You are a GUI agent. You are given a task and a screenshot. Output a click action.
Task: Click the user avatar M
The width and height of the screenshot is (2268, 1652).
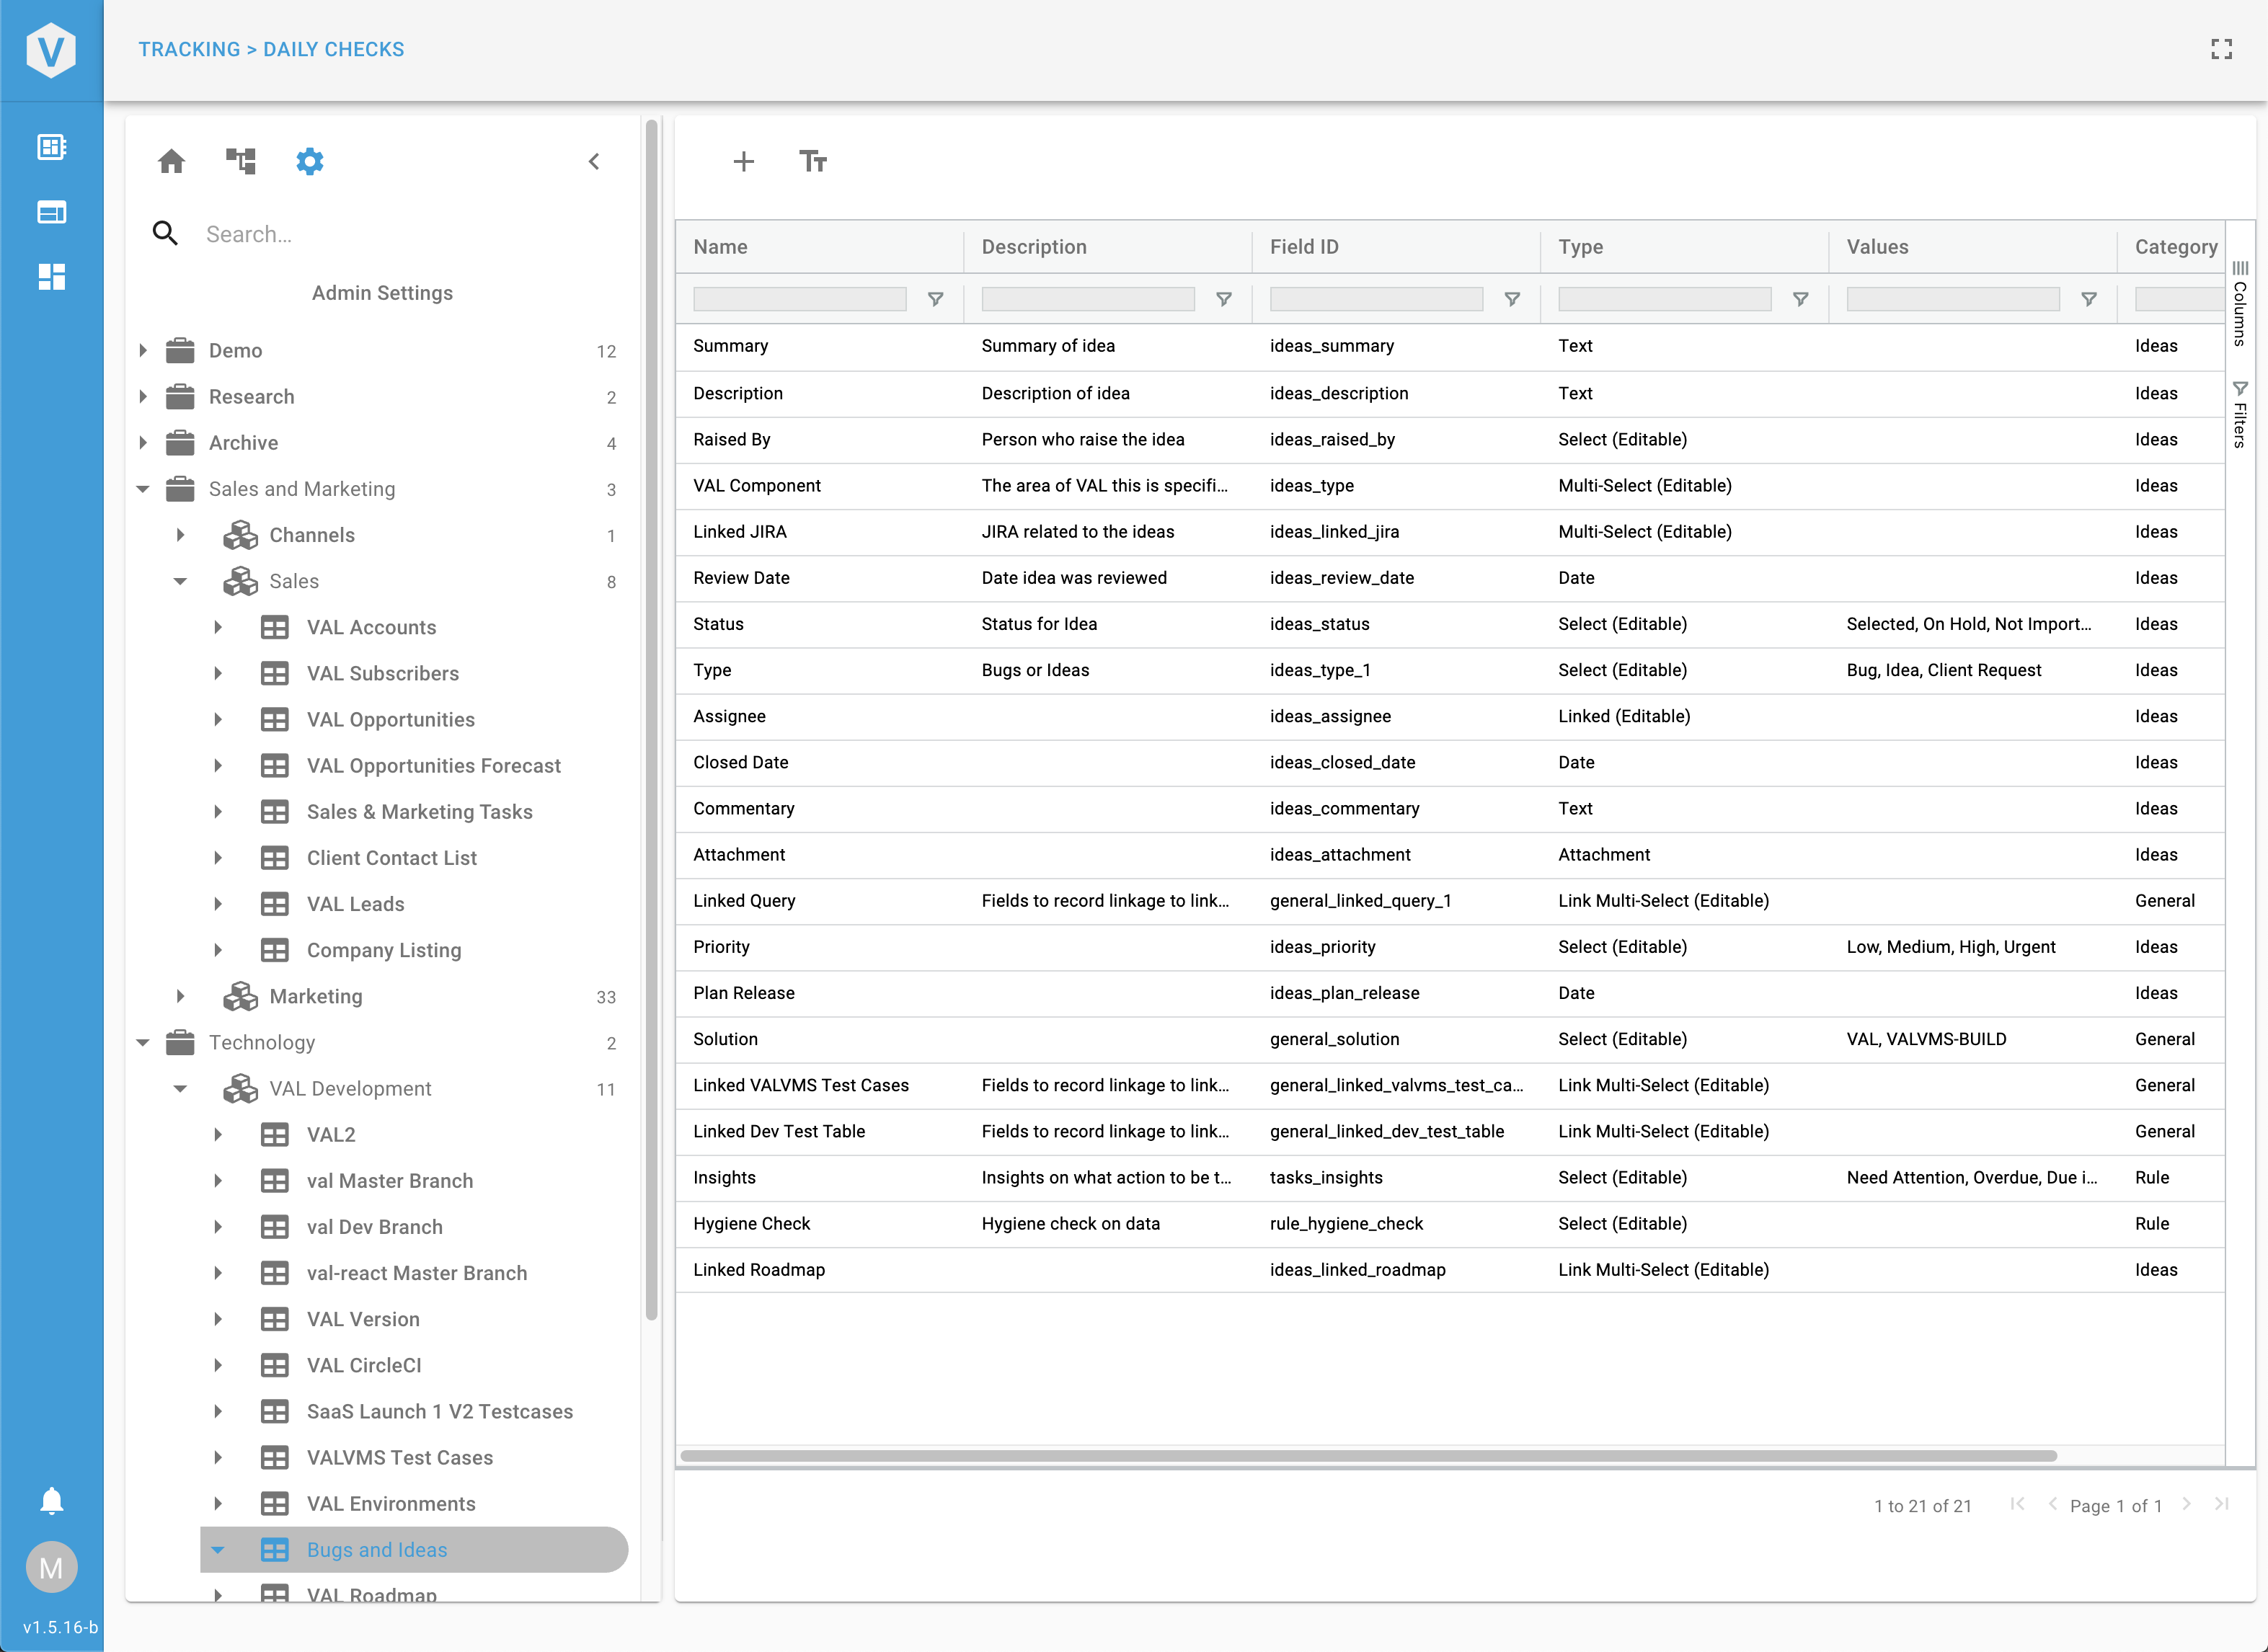51,1567
